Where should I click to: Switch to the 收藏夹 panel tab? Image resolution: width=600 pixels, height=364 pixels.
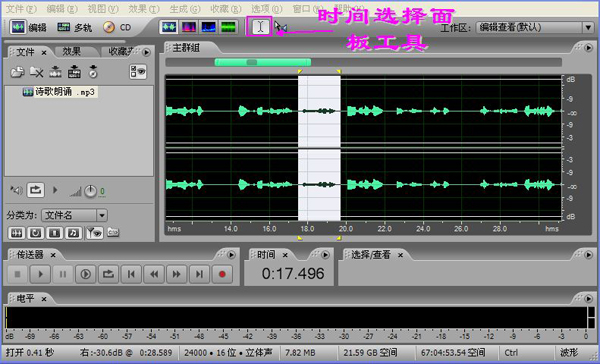[x=121, y=51]
